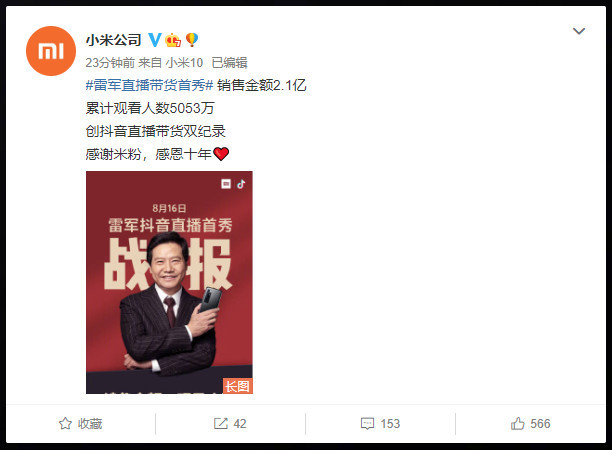Click the like count 566
The width and height of the screenshot is (612, 450).
(540, 423)
